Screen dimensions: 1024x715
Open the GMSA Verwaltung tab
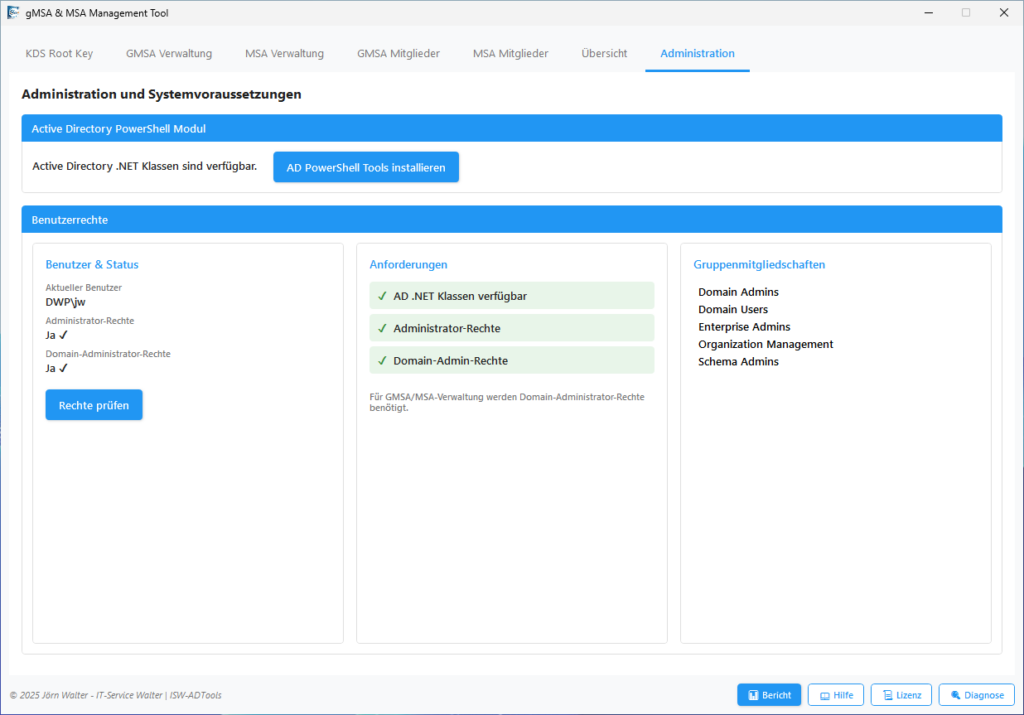pyautogui.click(x=168, y=53)
